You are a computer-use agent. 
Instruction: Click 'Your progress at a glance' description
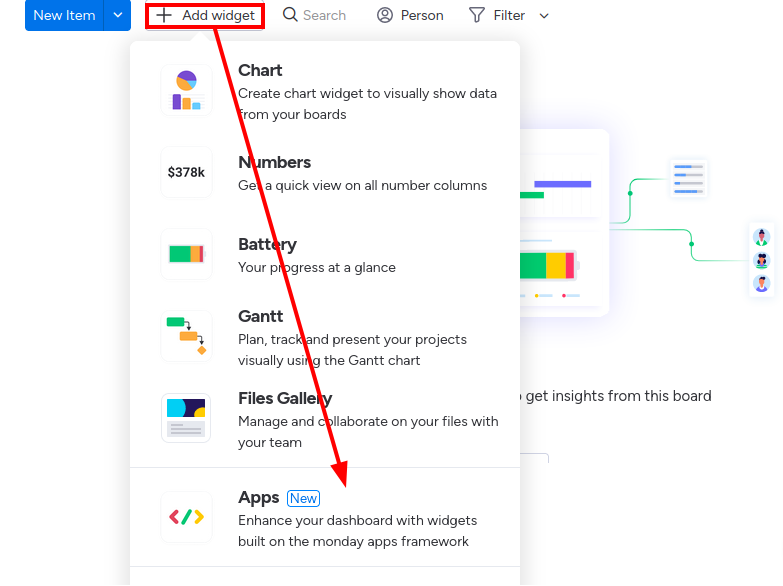[x=317, y=267]
